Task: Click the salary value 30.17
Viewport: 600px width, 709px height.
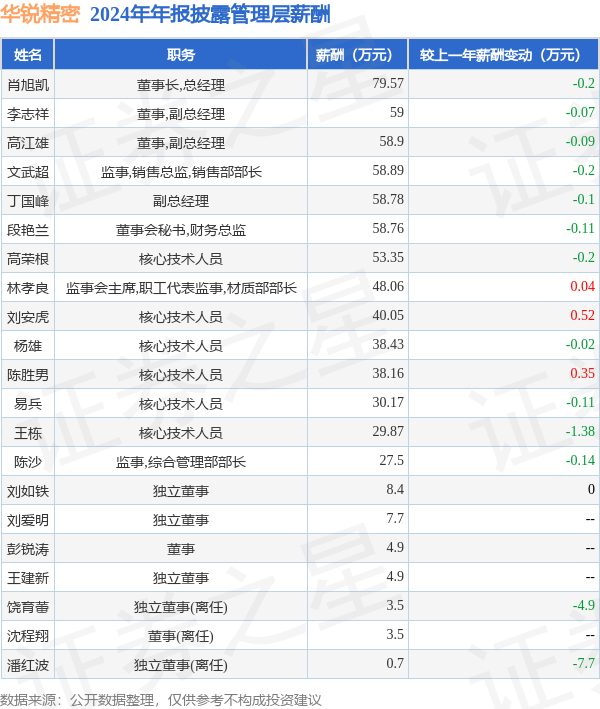Action: (388, 402)
